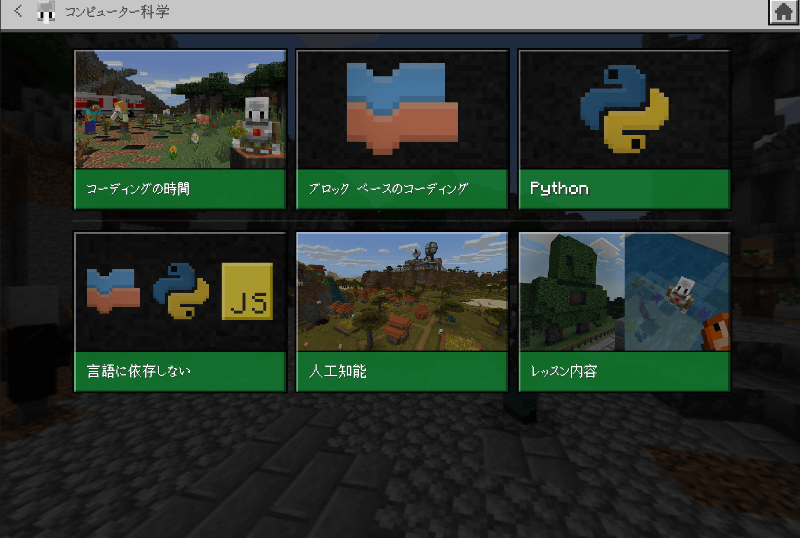This screenshot has height=538, width=800.
Task: Open the 人工知能 category label
Action: click(402, 371)
